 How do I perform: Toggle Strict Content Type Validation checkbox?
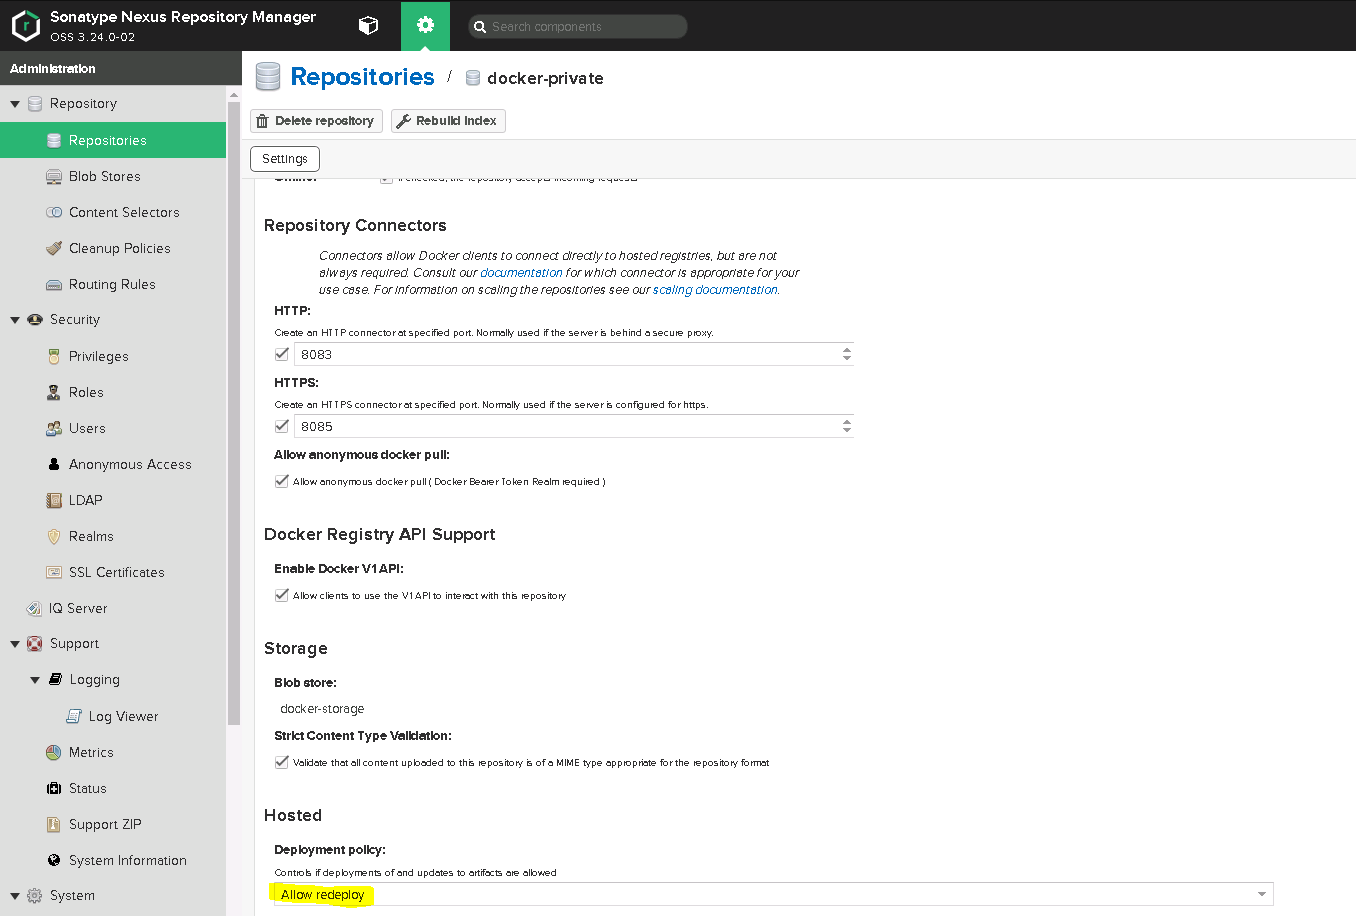(x=282, y=762)
